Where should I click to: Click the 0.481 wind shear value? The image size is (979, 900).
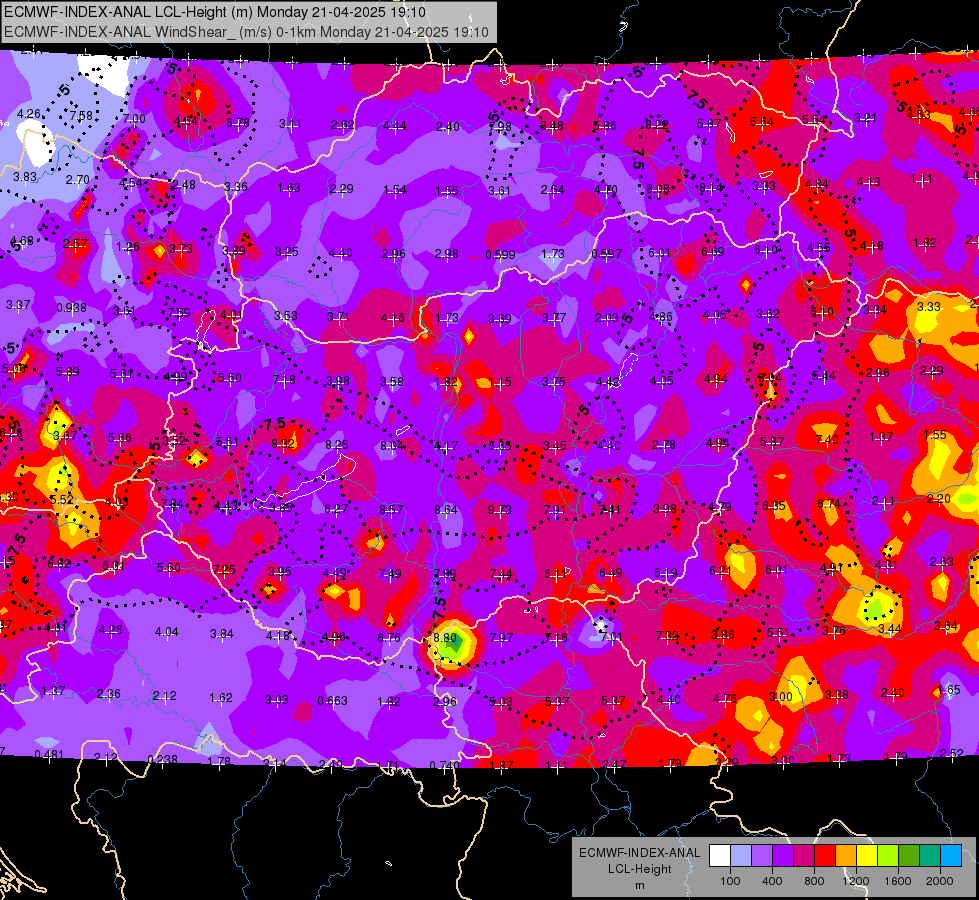(49, 754)
